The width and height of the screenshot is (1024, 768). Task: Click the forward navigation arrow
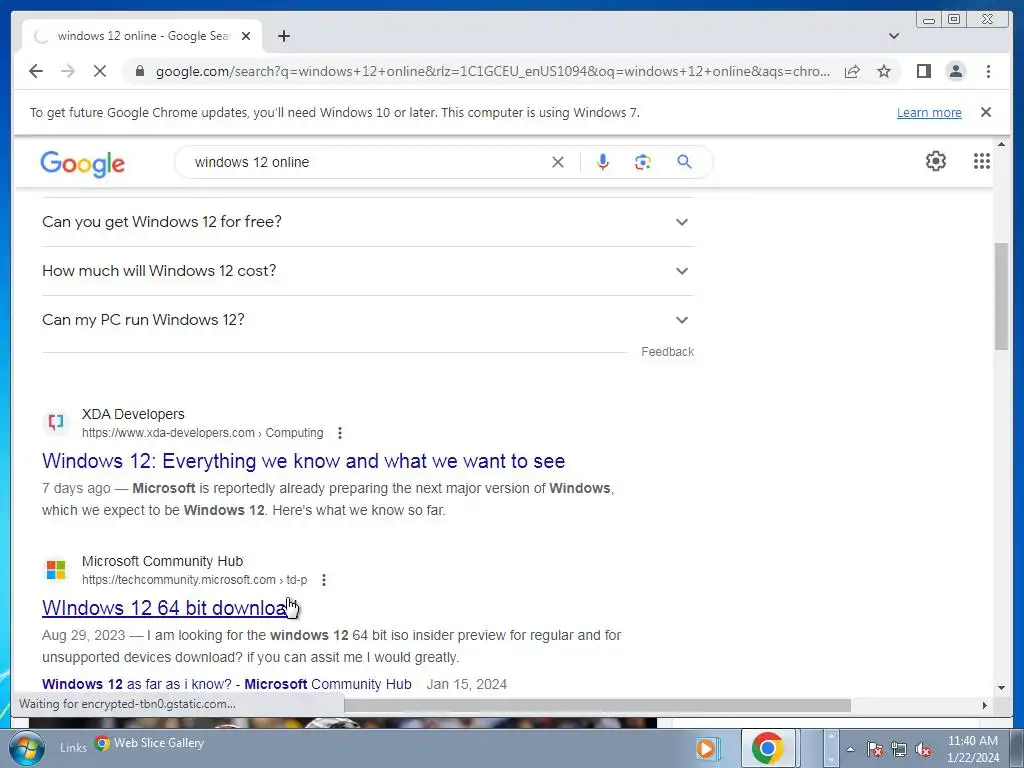click(x=68, y=71)
